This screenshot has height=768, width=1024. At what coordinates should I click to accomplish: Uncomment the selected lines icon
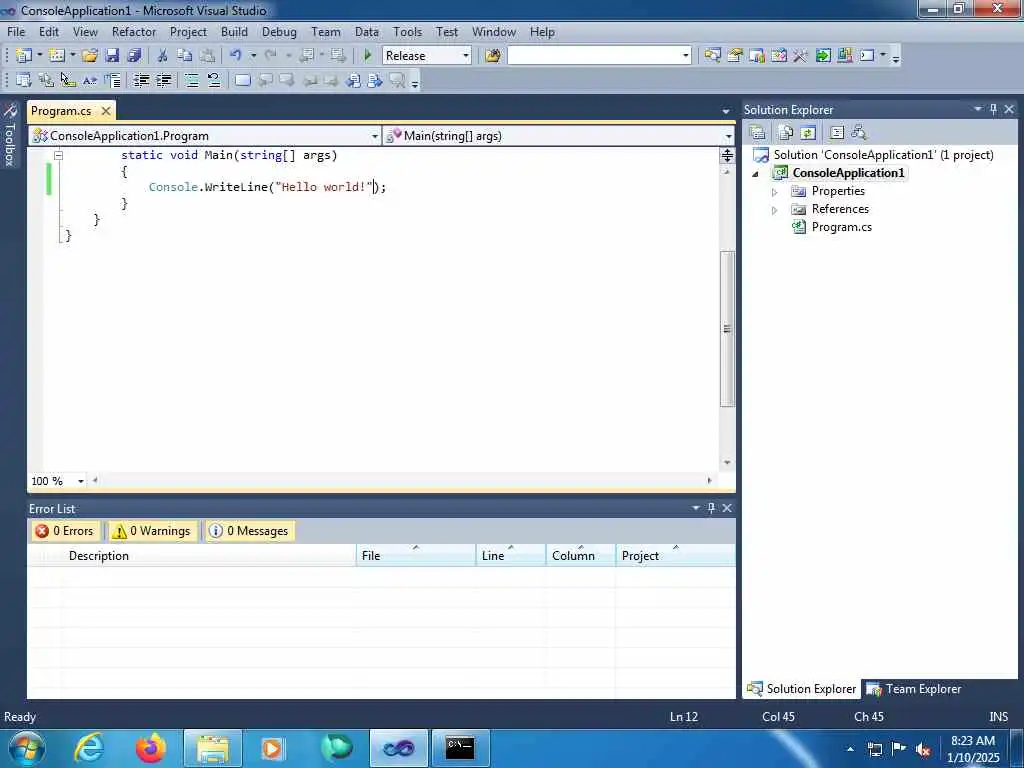tap(214, 80)
